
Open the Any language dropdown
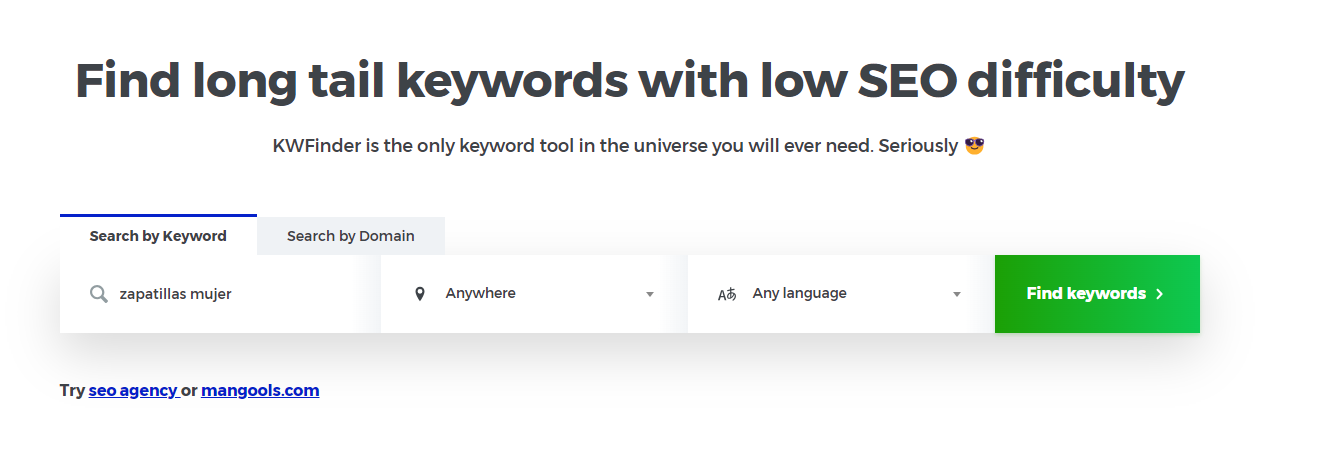click(841, 294)
